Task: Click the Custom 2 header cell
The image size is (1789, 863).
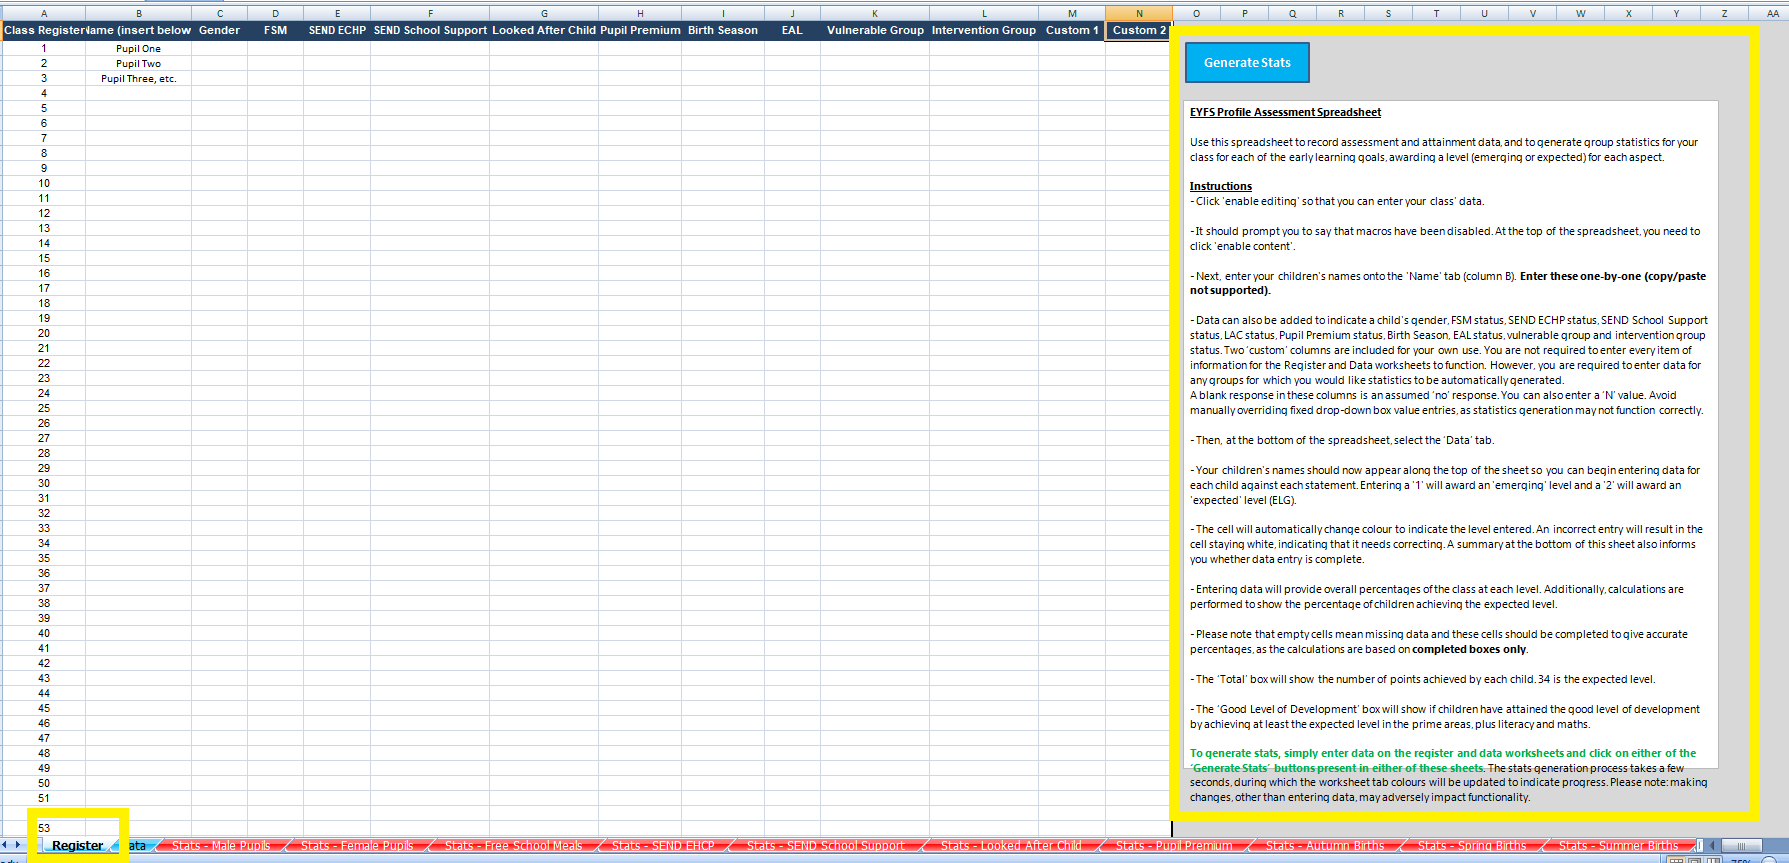Action: pos(1139,30)
